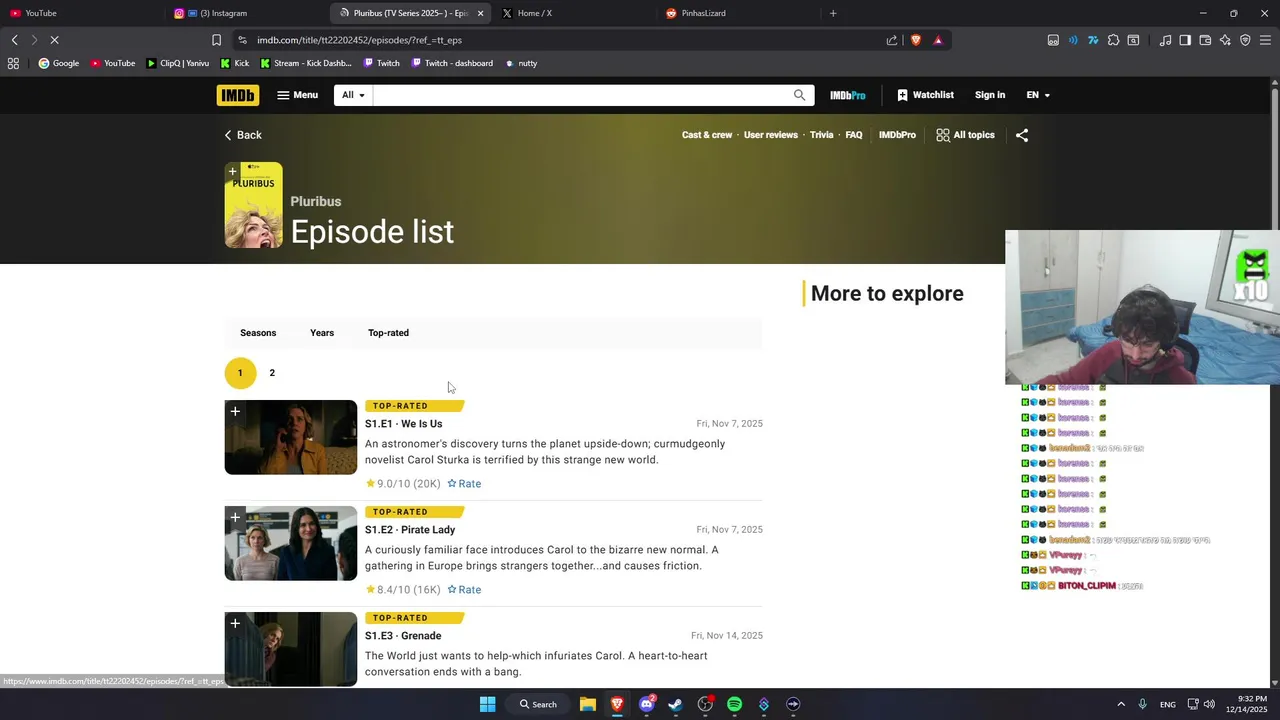Image resolution: width=1280 pixels, height=720 pixels.
Task: Open the Trivia link
Action: tap(821, 135)
